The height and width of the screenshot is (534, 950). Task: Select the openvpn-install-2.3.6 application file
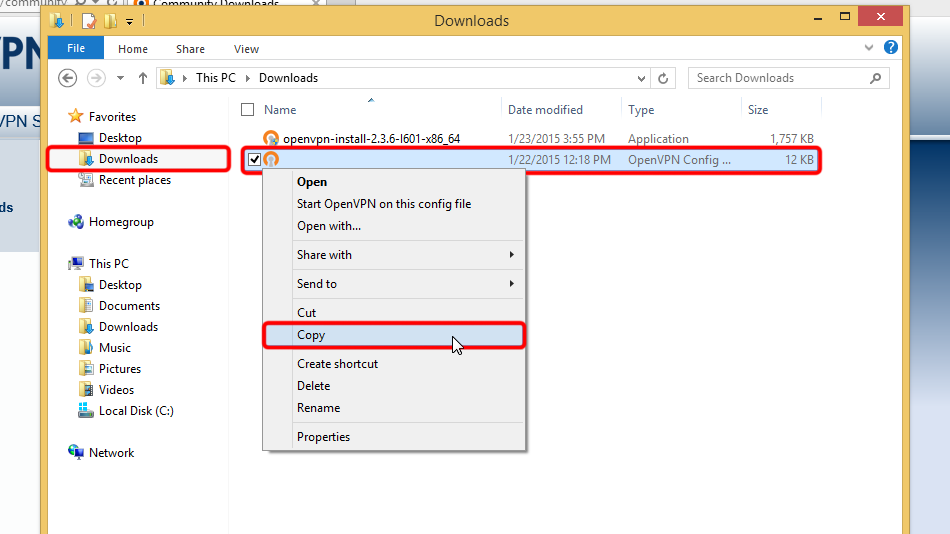click(x=371, y=139)
